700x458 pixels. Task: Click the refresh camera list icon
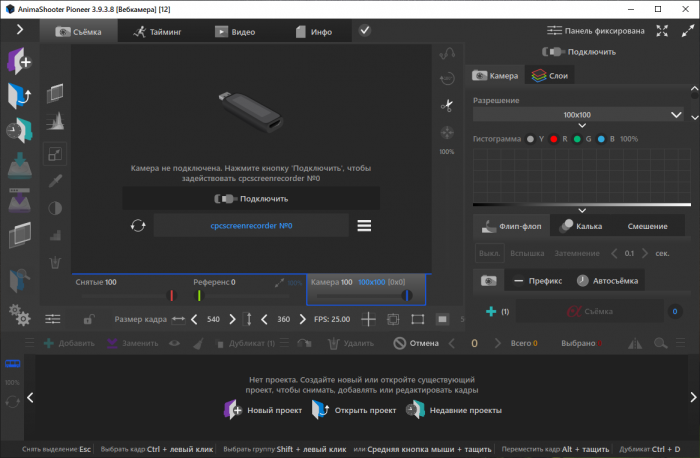coord(137,226)
